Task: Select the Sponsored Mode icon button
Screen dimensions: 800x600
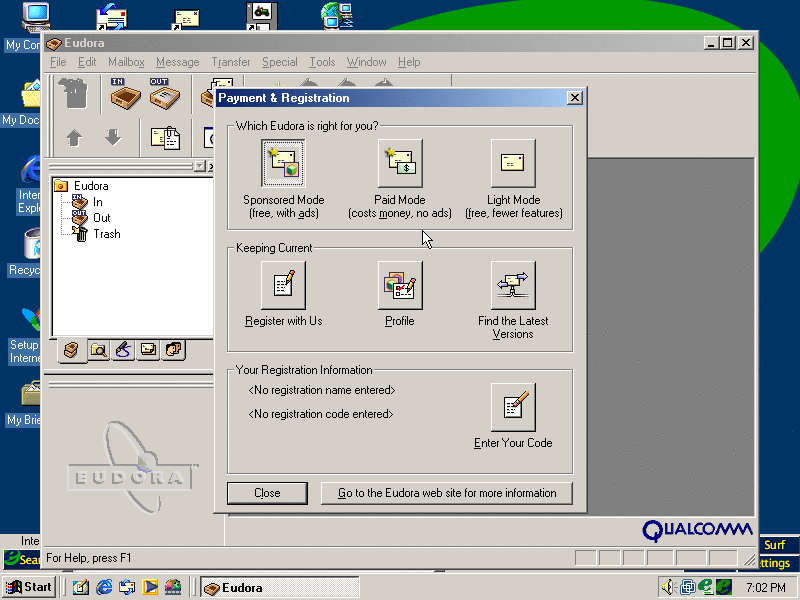Action: [x=283, y=163]
